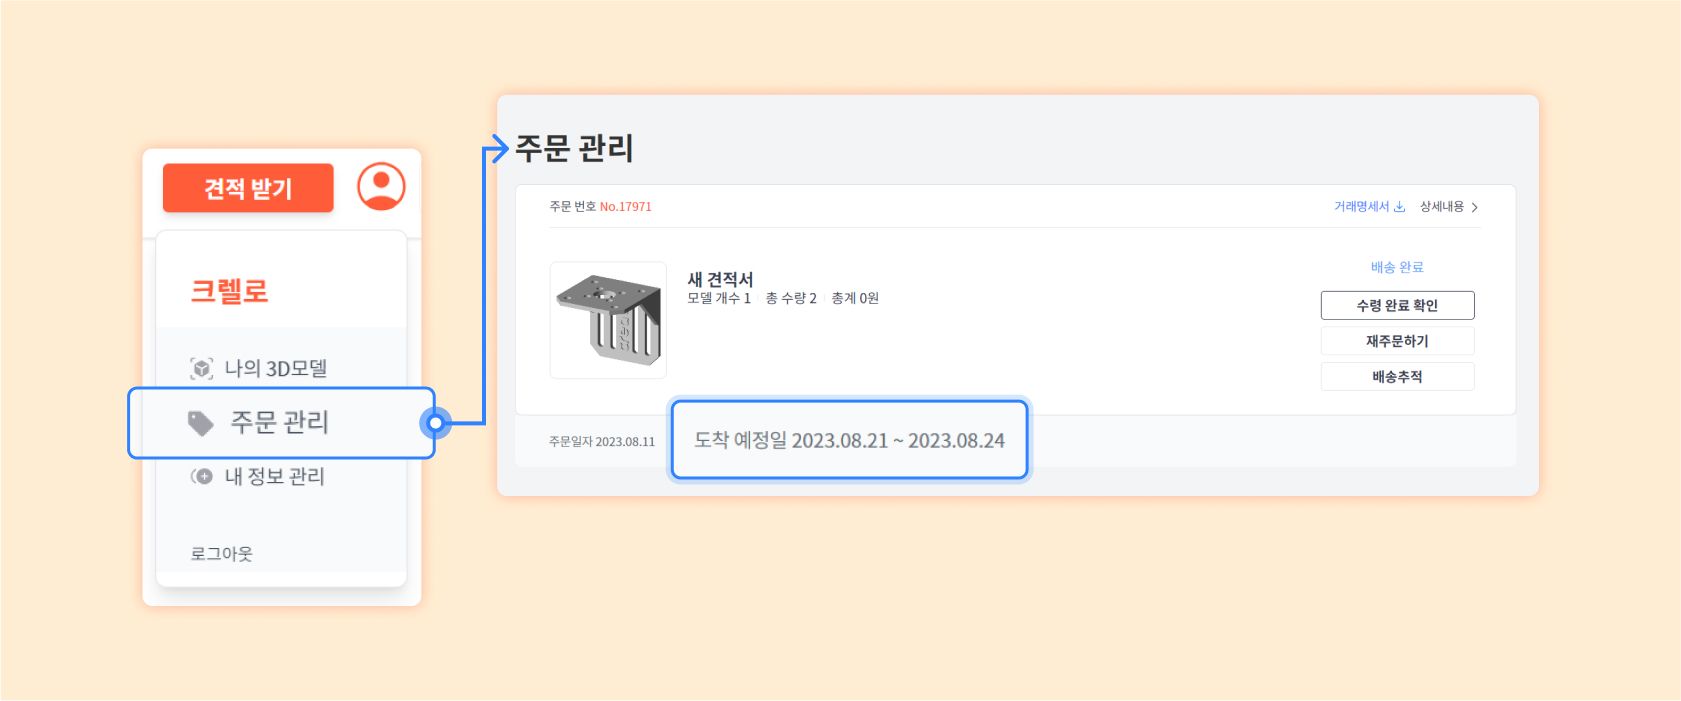
Task: Track the shipment with 배송추적 button
Action: click(1397, 377)
